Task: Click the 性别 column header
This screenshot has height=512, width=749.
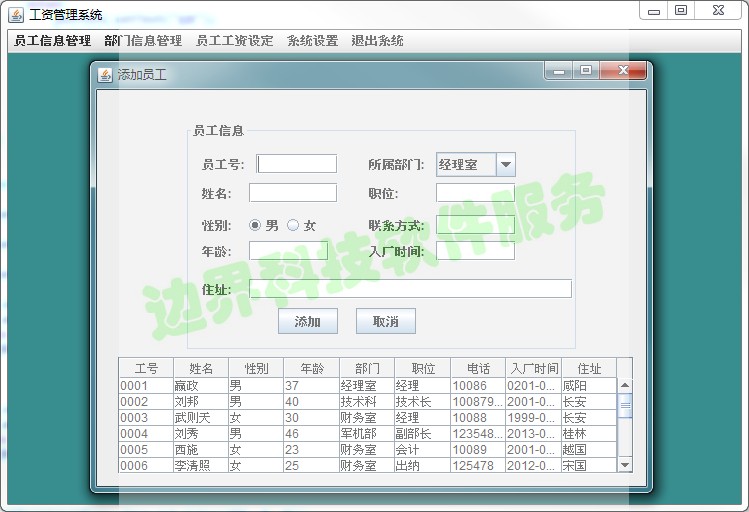Action: 257,368
